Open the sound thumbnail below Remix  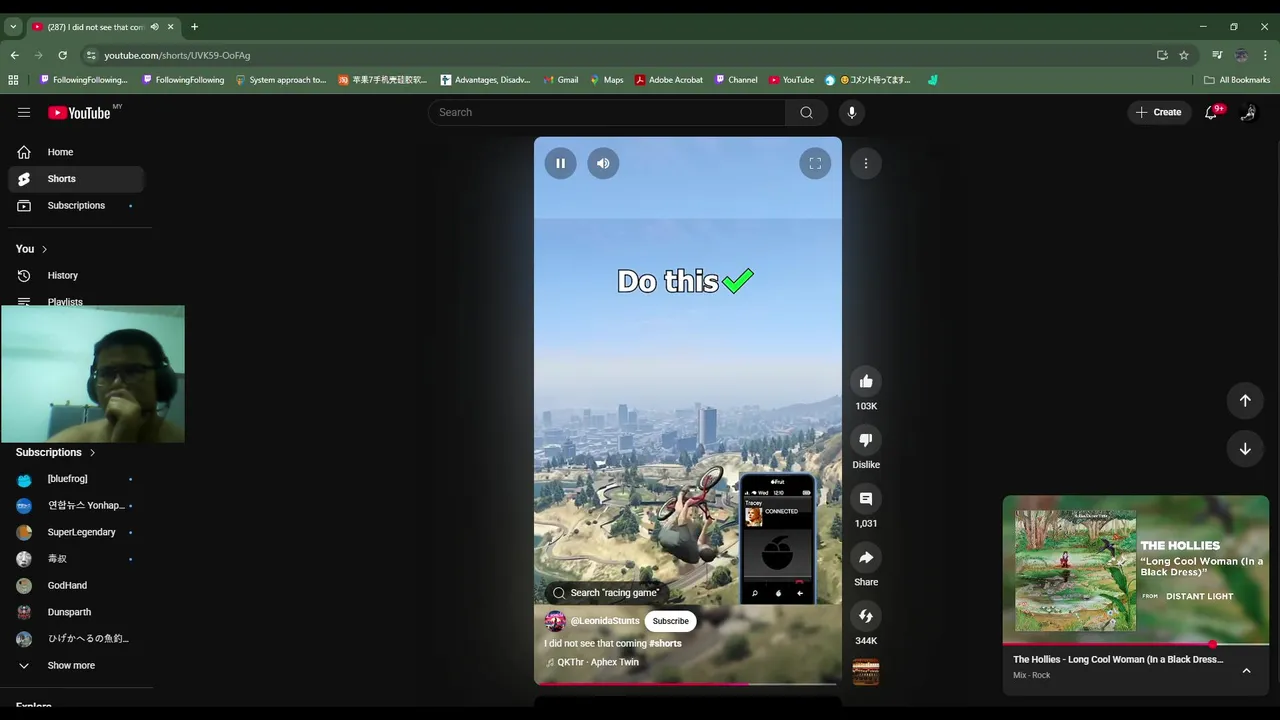pos(866,672)
